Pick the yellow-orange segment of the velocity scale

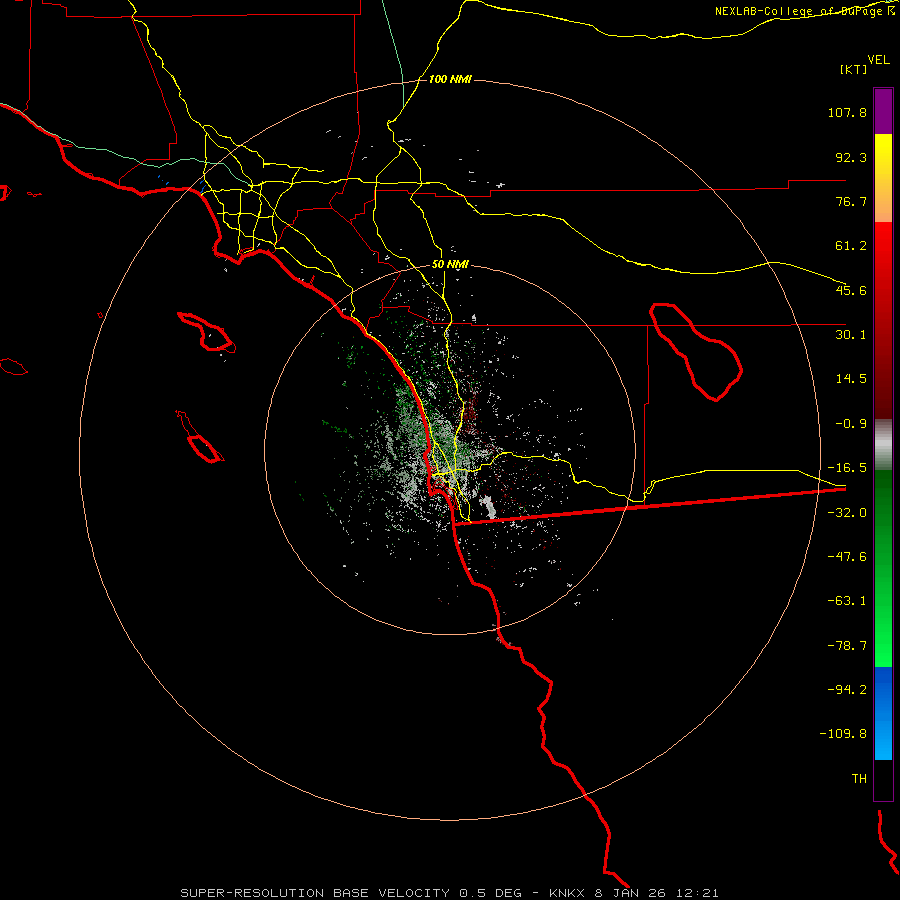pyautogui.click(x=883, y=178)
